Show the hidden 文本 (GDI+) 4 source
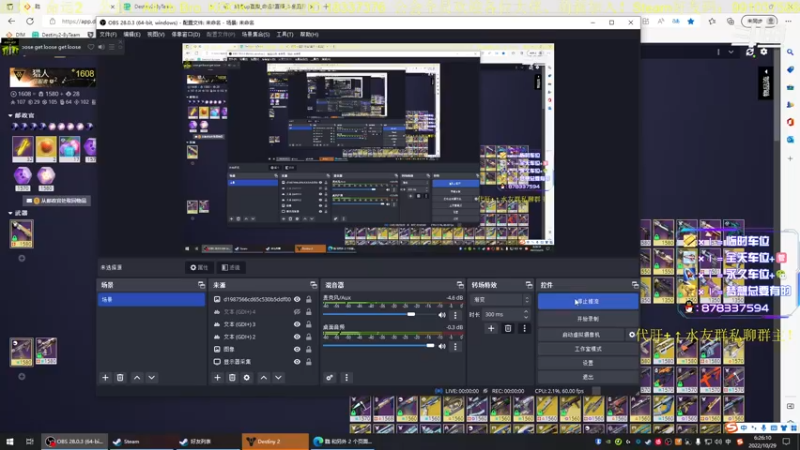Viewport: 800px width, 450px height. (x=297, y=312)
